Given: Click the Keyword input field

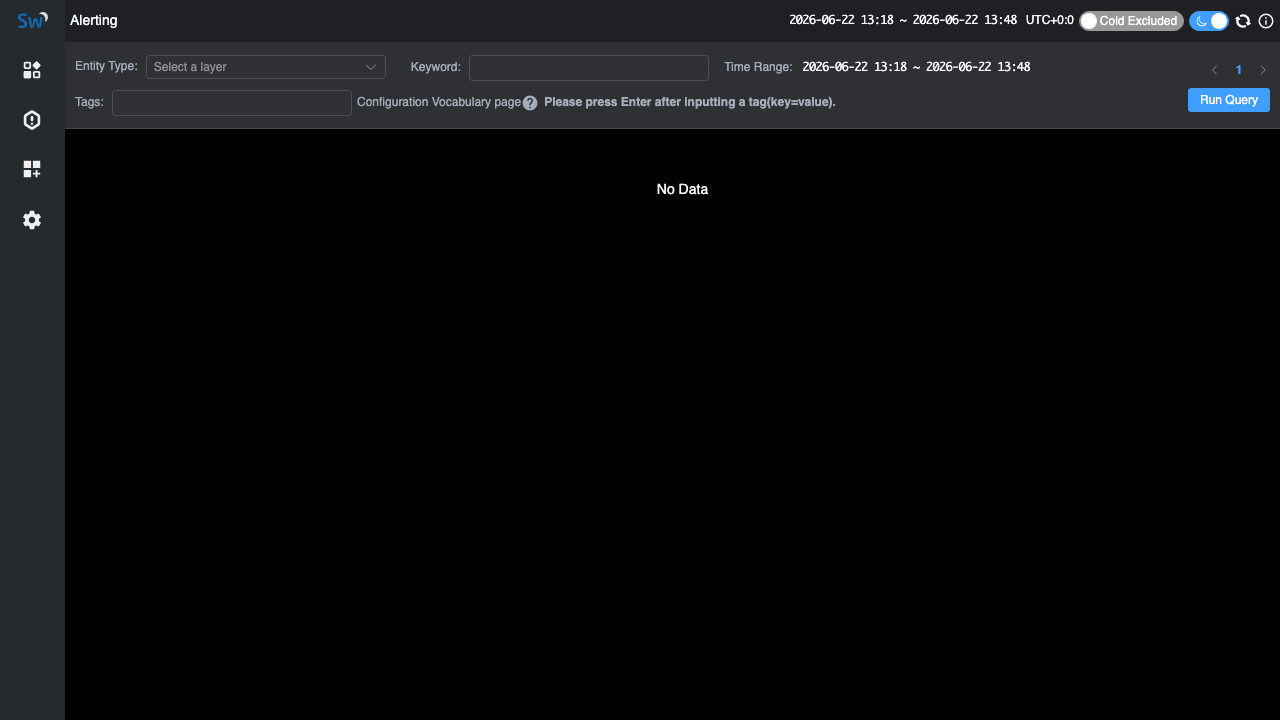Looking at the screenshot, I should pos(589,68).
